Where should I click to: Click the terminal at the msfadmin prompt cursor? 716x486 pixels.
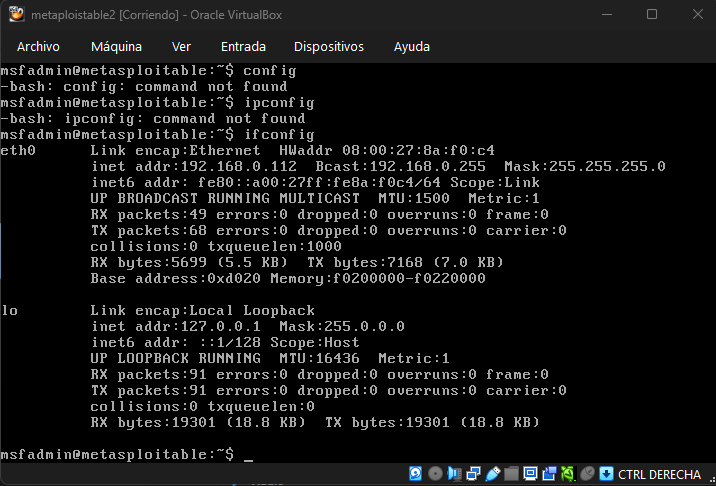click(249, 455)
